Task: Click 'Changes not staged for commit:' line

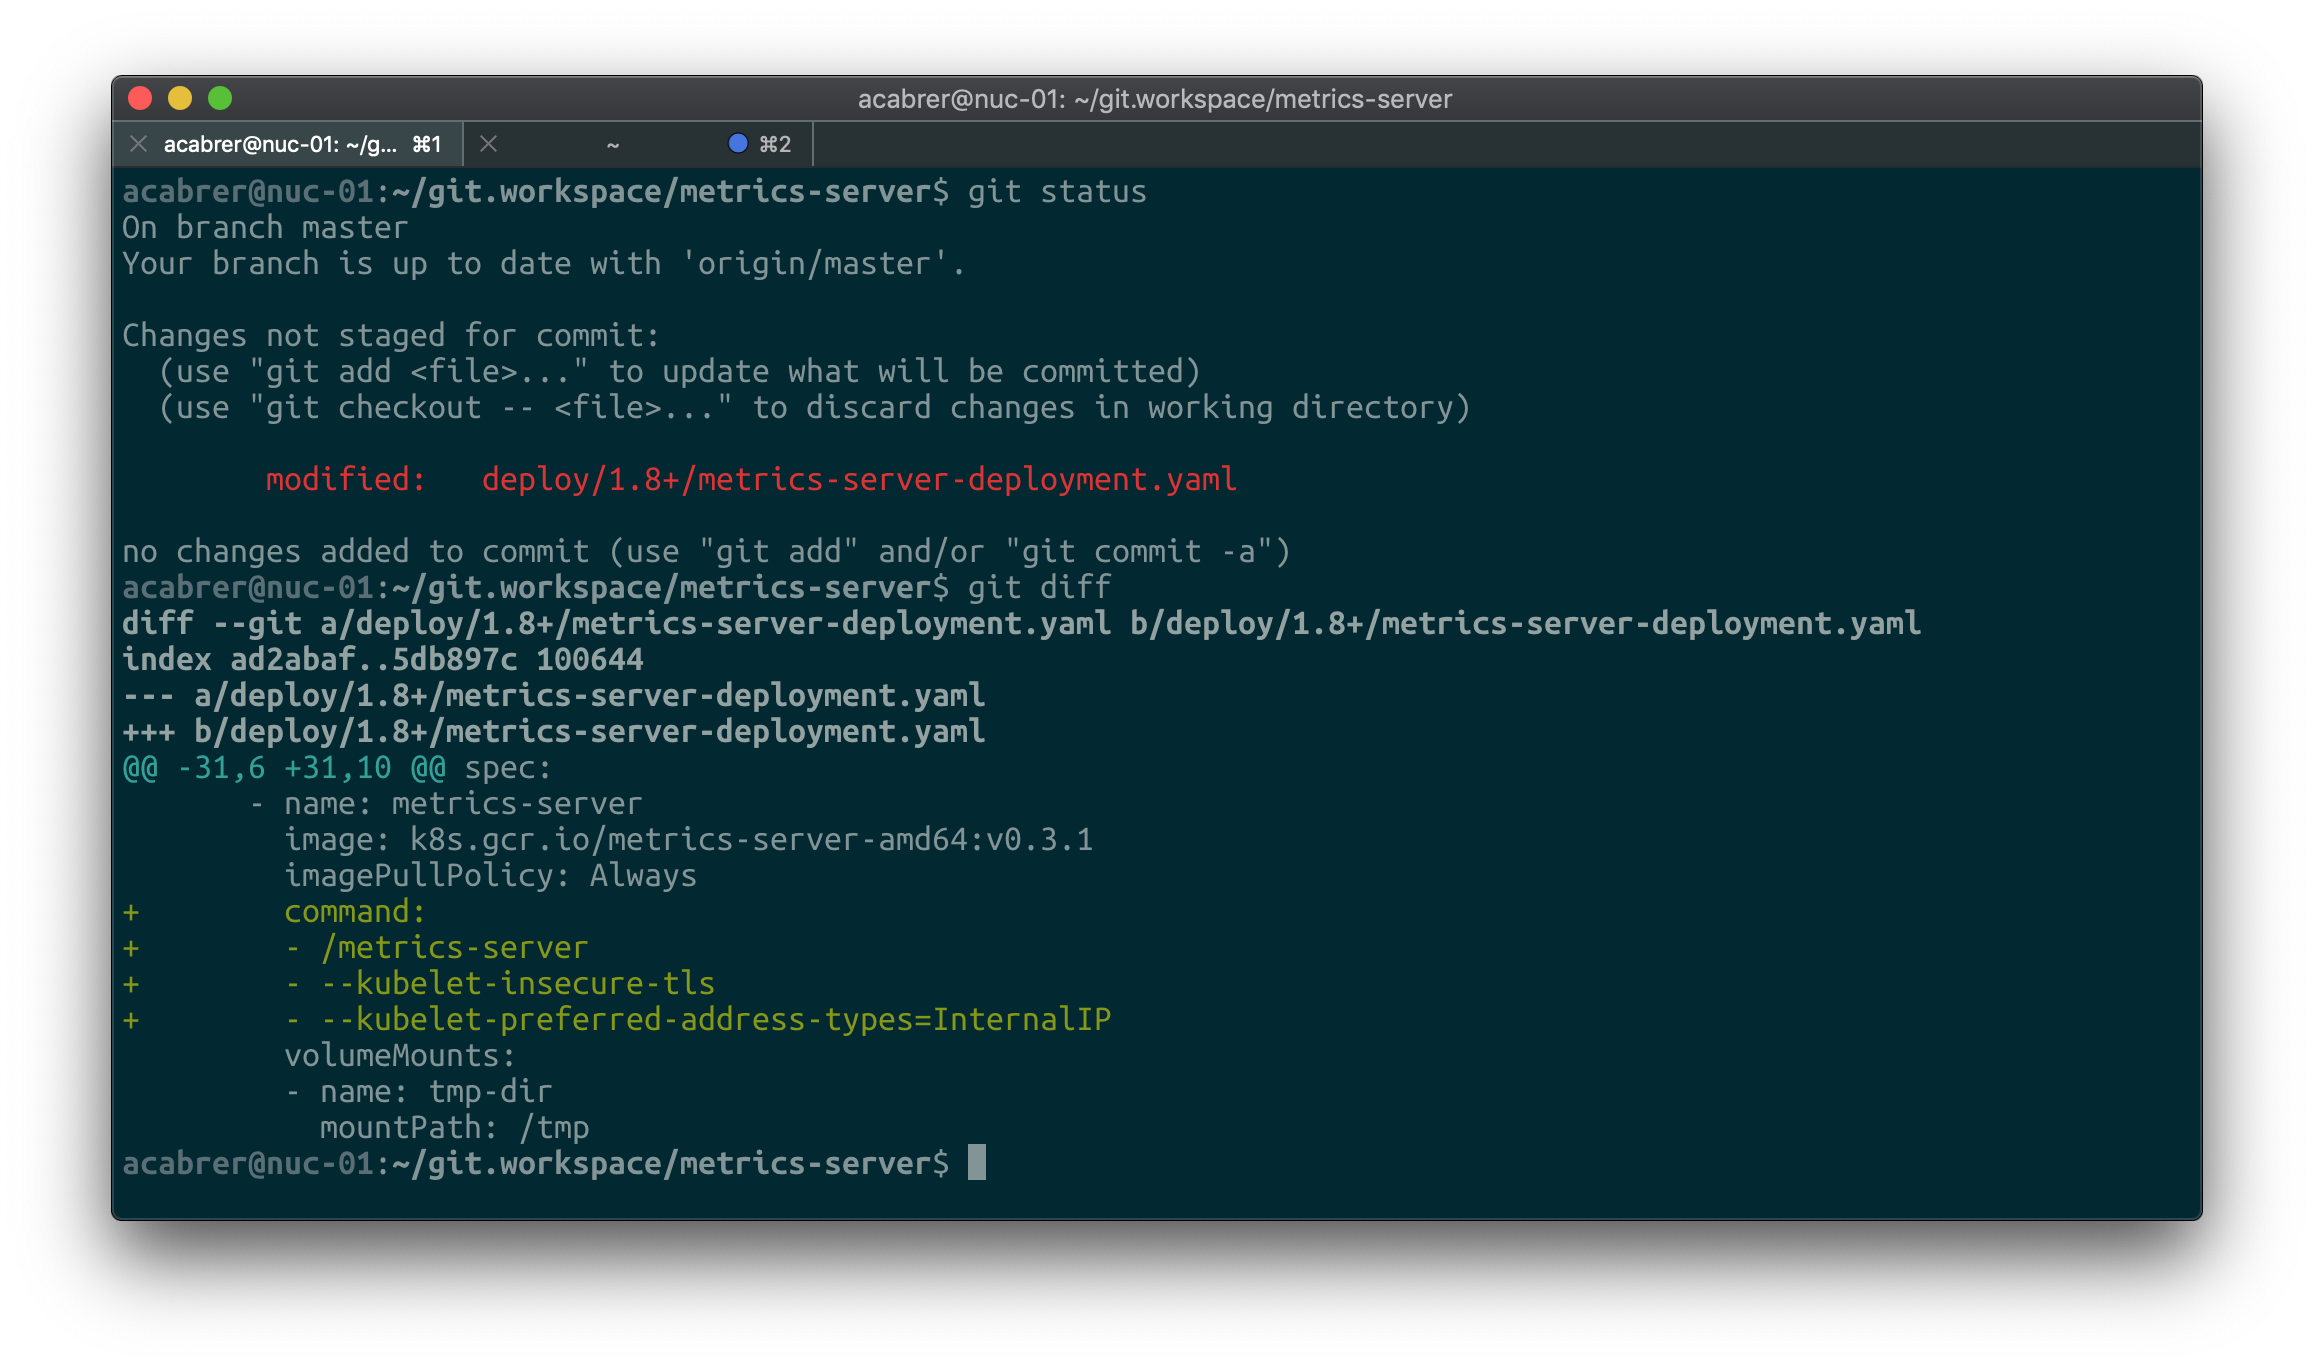Action: pos(391,335)
